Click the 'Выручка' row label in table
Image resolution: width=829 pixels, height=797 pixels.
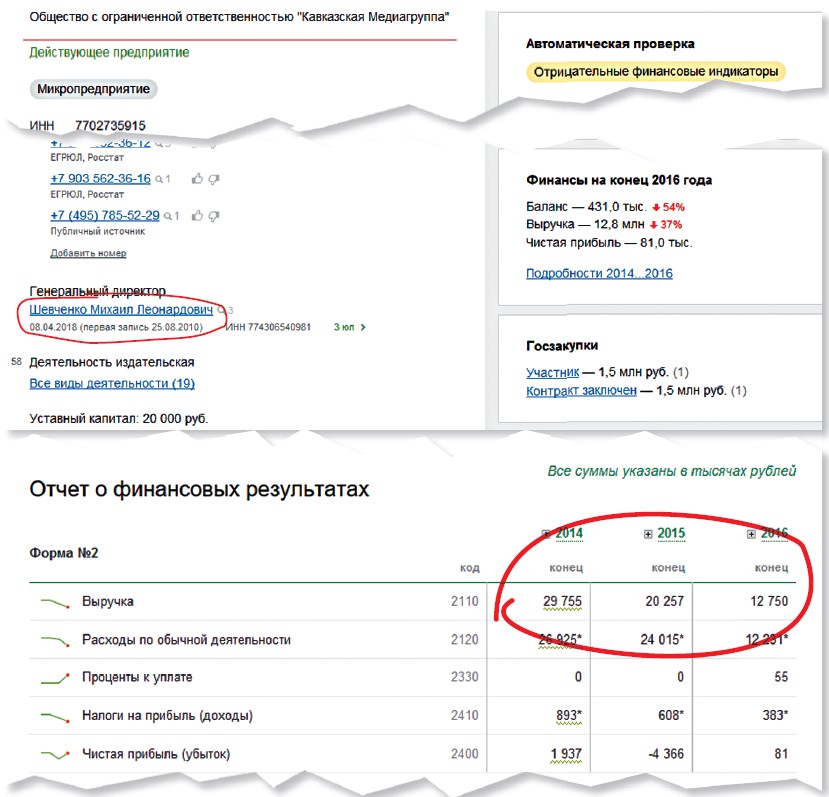click(x=108, y=602)
